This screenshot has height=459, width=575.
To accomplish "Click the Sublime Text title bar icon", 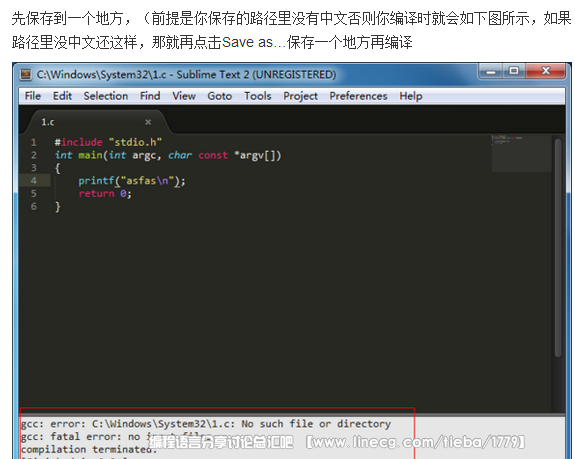I will click(26, 74).
